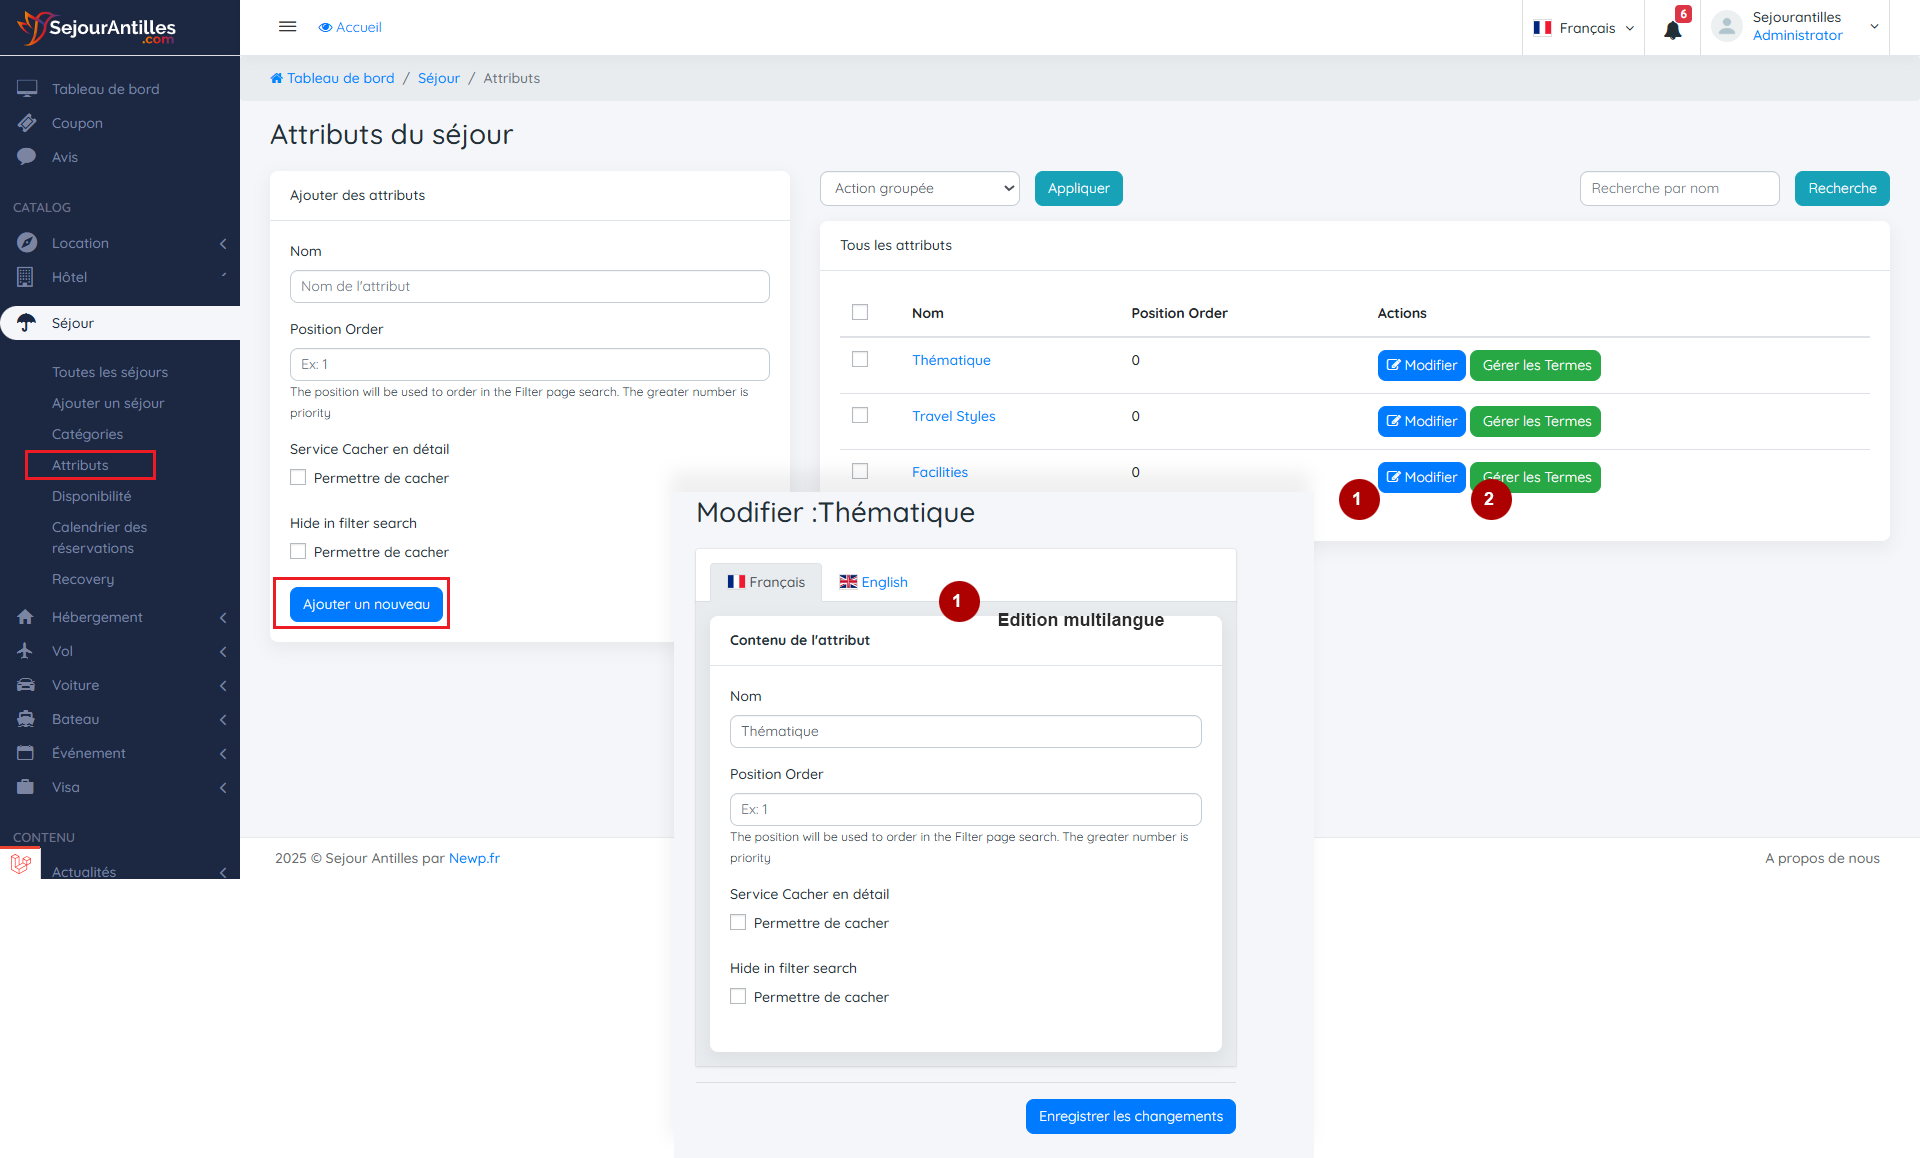1920x1158 pixels.
Task: Click the hamburger menu icon
Action: 287,27
